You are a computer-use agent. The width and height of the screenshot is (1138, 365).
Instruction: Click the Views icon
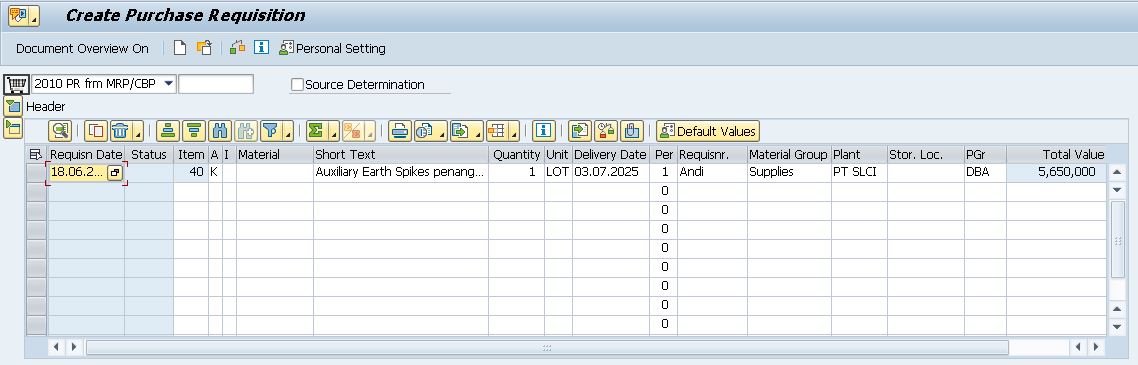click(424, 131)
